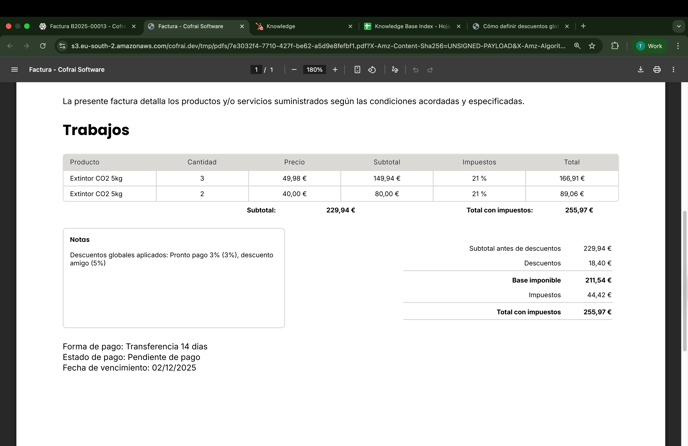688x446 pixels.
Task: Click the Notas box title
Action: 79,239
